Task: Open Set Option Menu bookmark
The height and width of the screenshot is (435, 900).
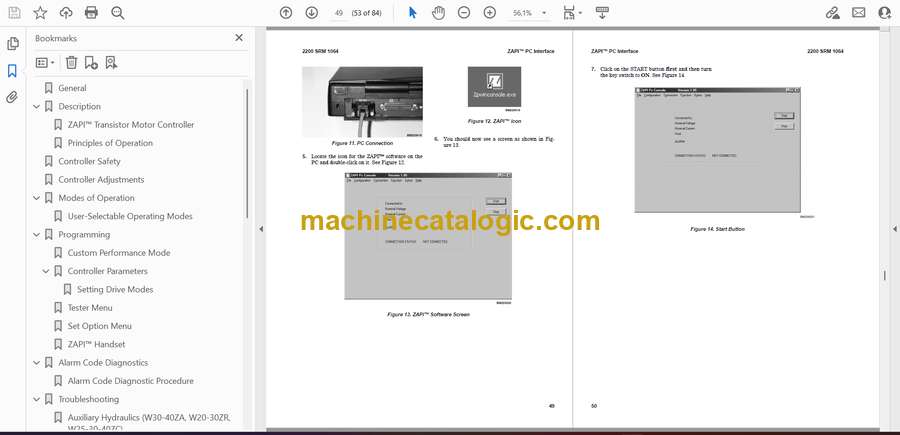Action: click(100, 326)
